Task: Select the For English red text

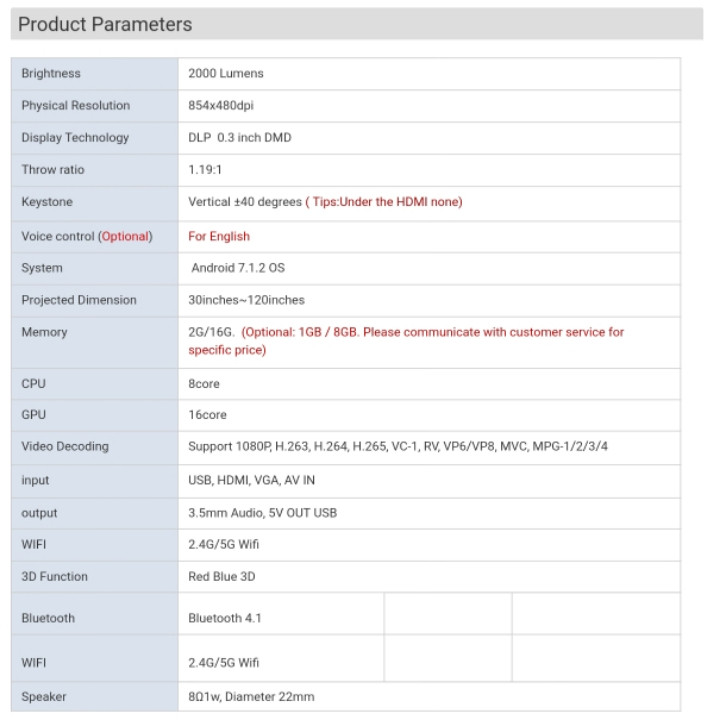Action: pos(219,236)
